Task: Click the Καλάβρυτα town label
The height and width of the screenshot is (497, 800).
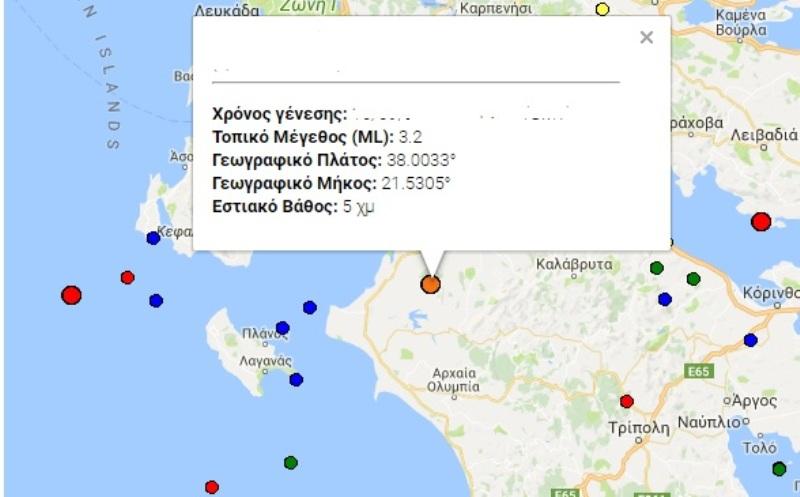Action: pos(575,265)
